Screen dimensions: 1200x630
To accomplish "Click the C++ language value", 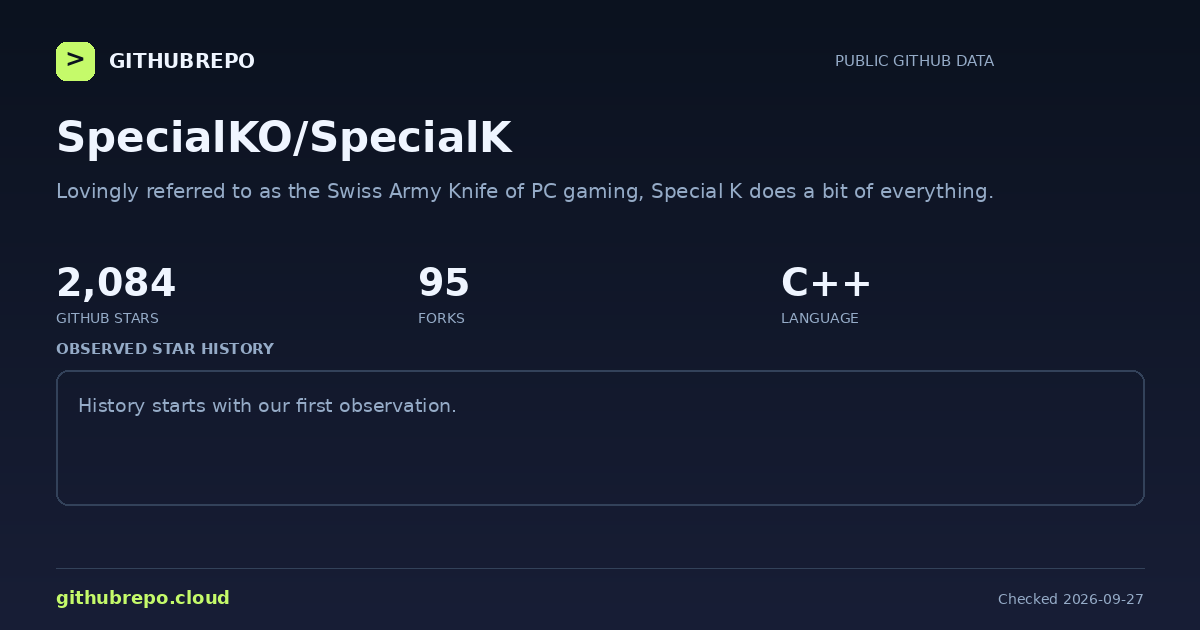I will point(826,283).
